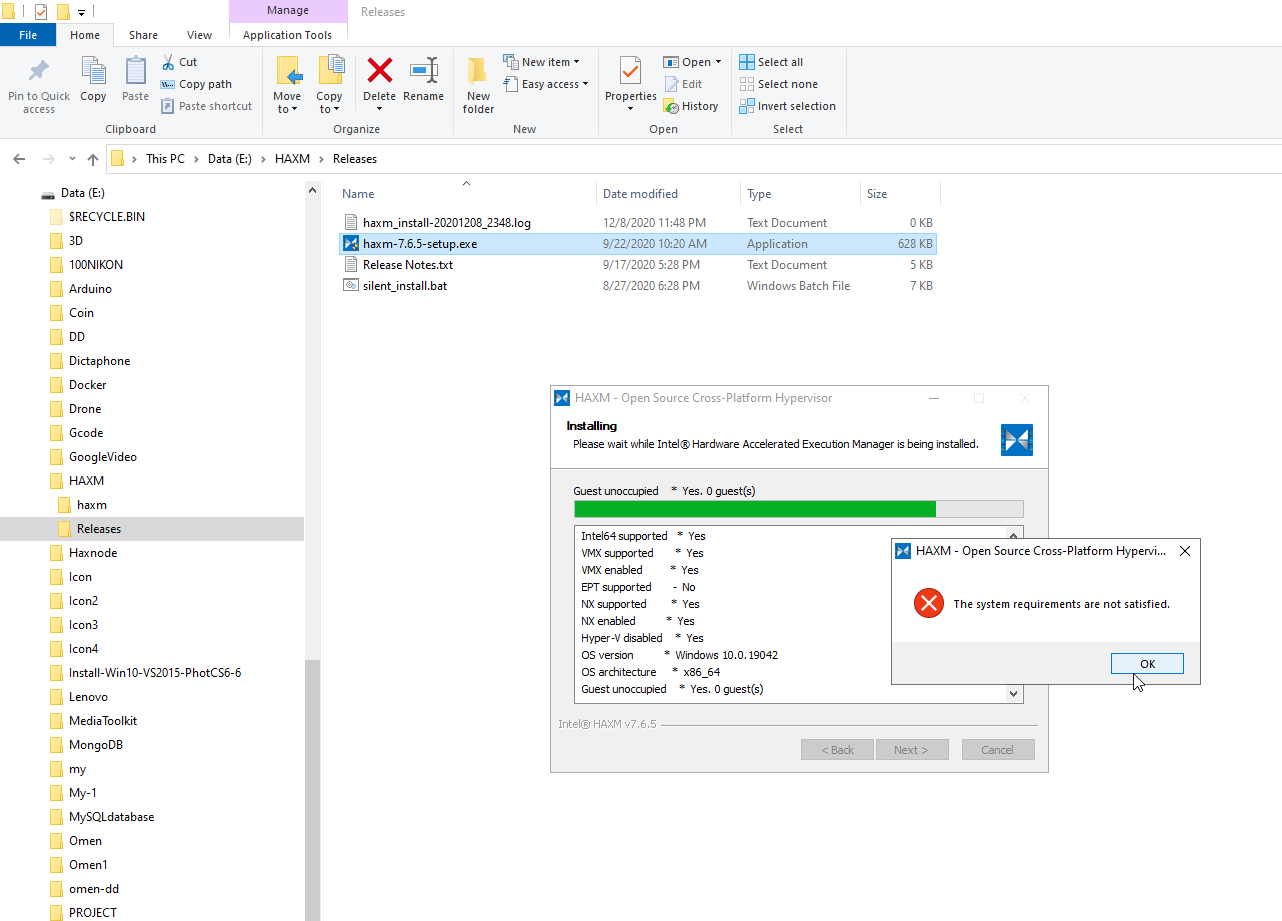Go up one folder level

pyautogui.click(x=93, y=159)
